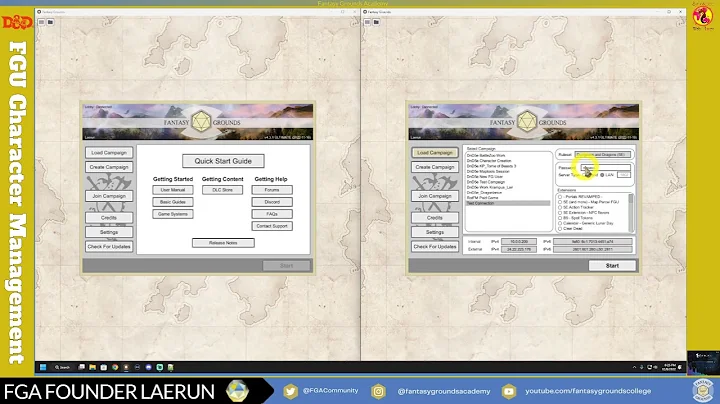
Task: Open Basic Guides
Action: click(x=173, y=202)
